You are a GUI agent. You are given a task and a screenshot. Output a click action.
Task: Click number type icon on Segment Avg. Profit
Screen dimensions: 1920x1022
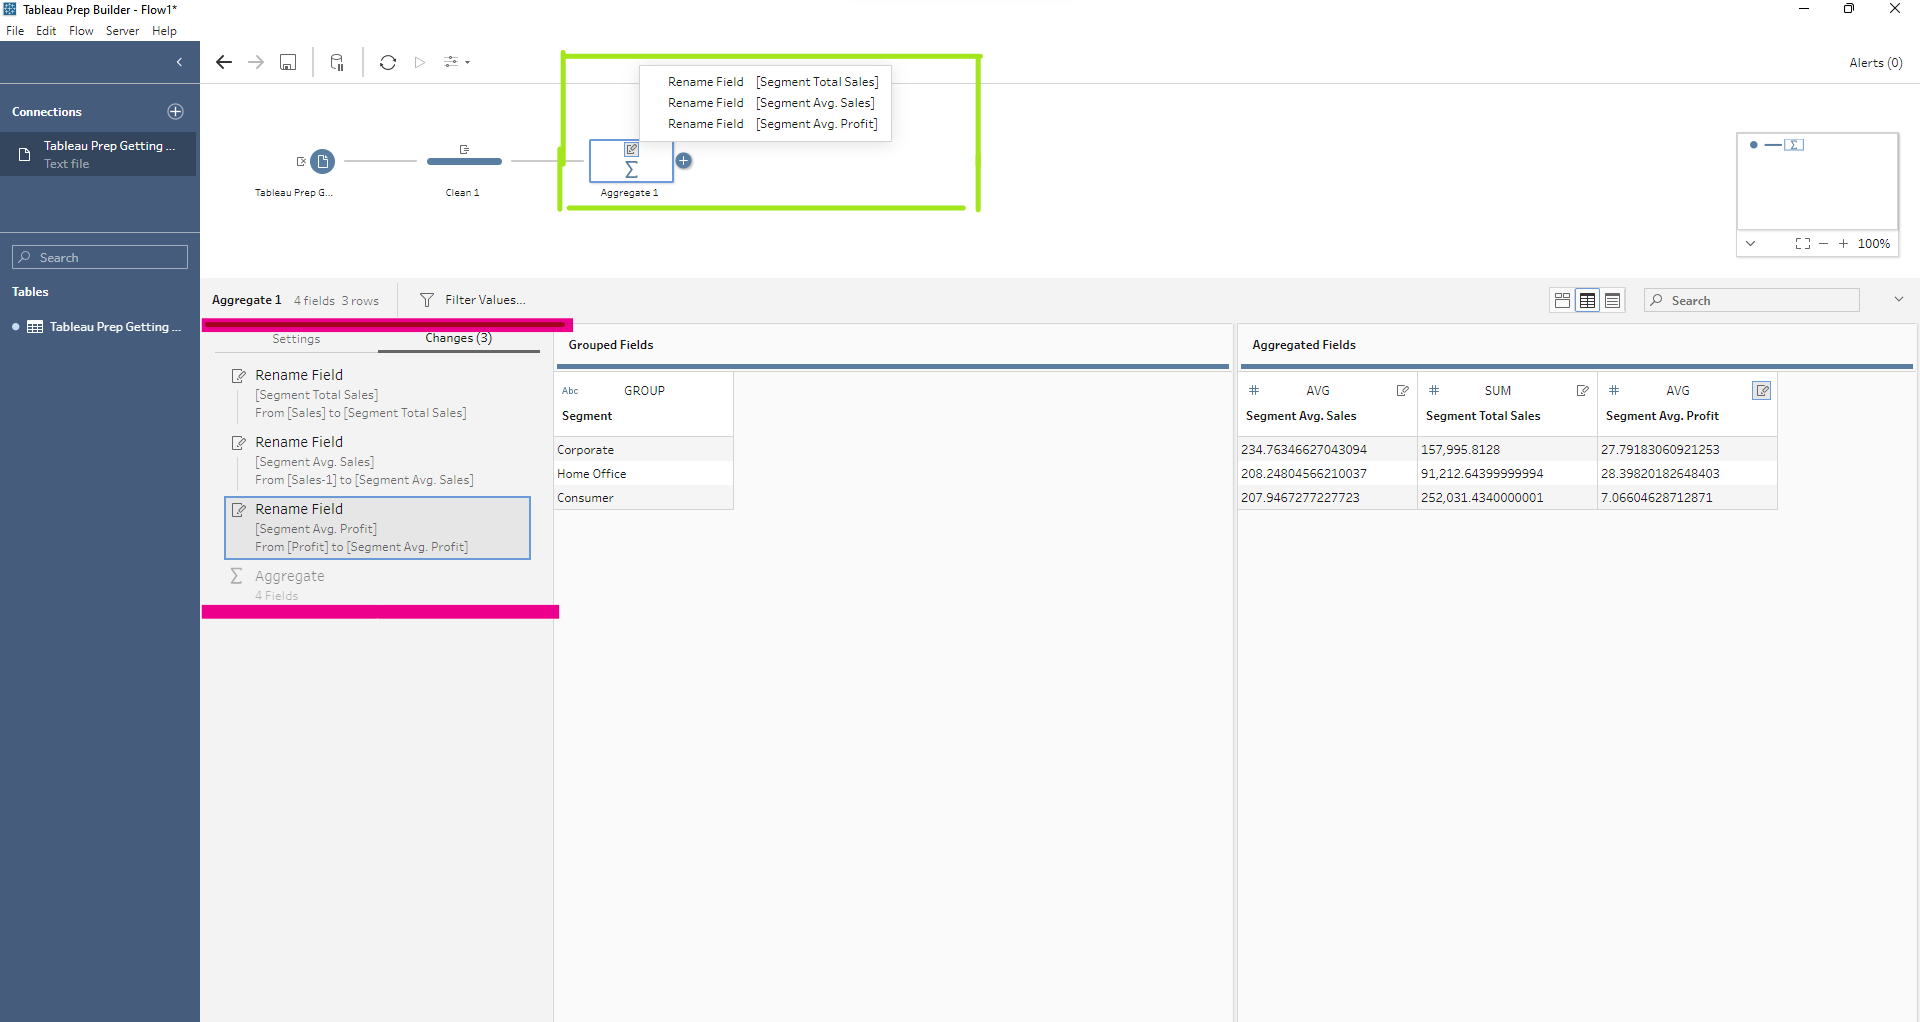coord(1614,390)
